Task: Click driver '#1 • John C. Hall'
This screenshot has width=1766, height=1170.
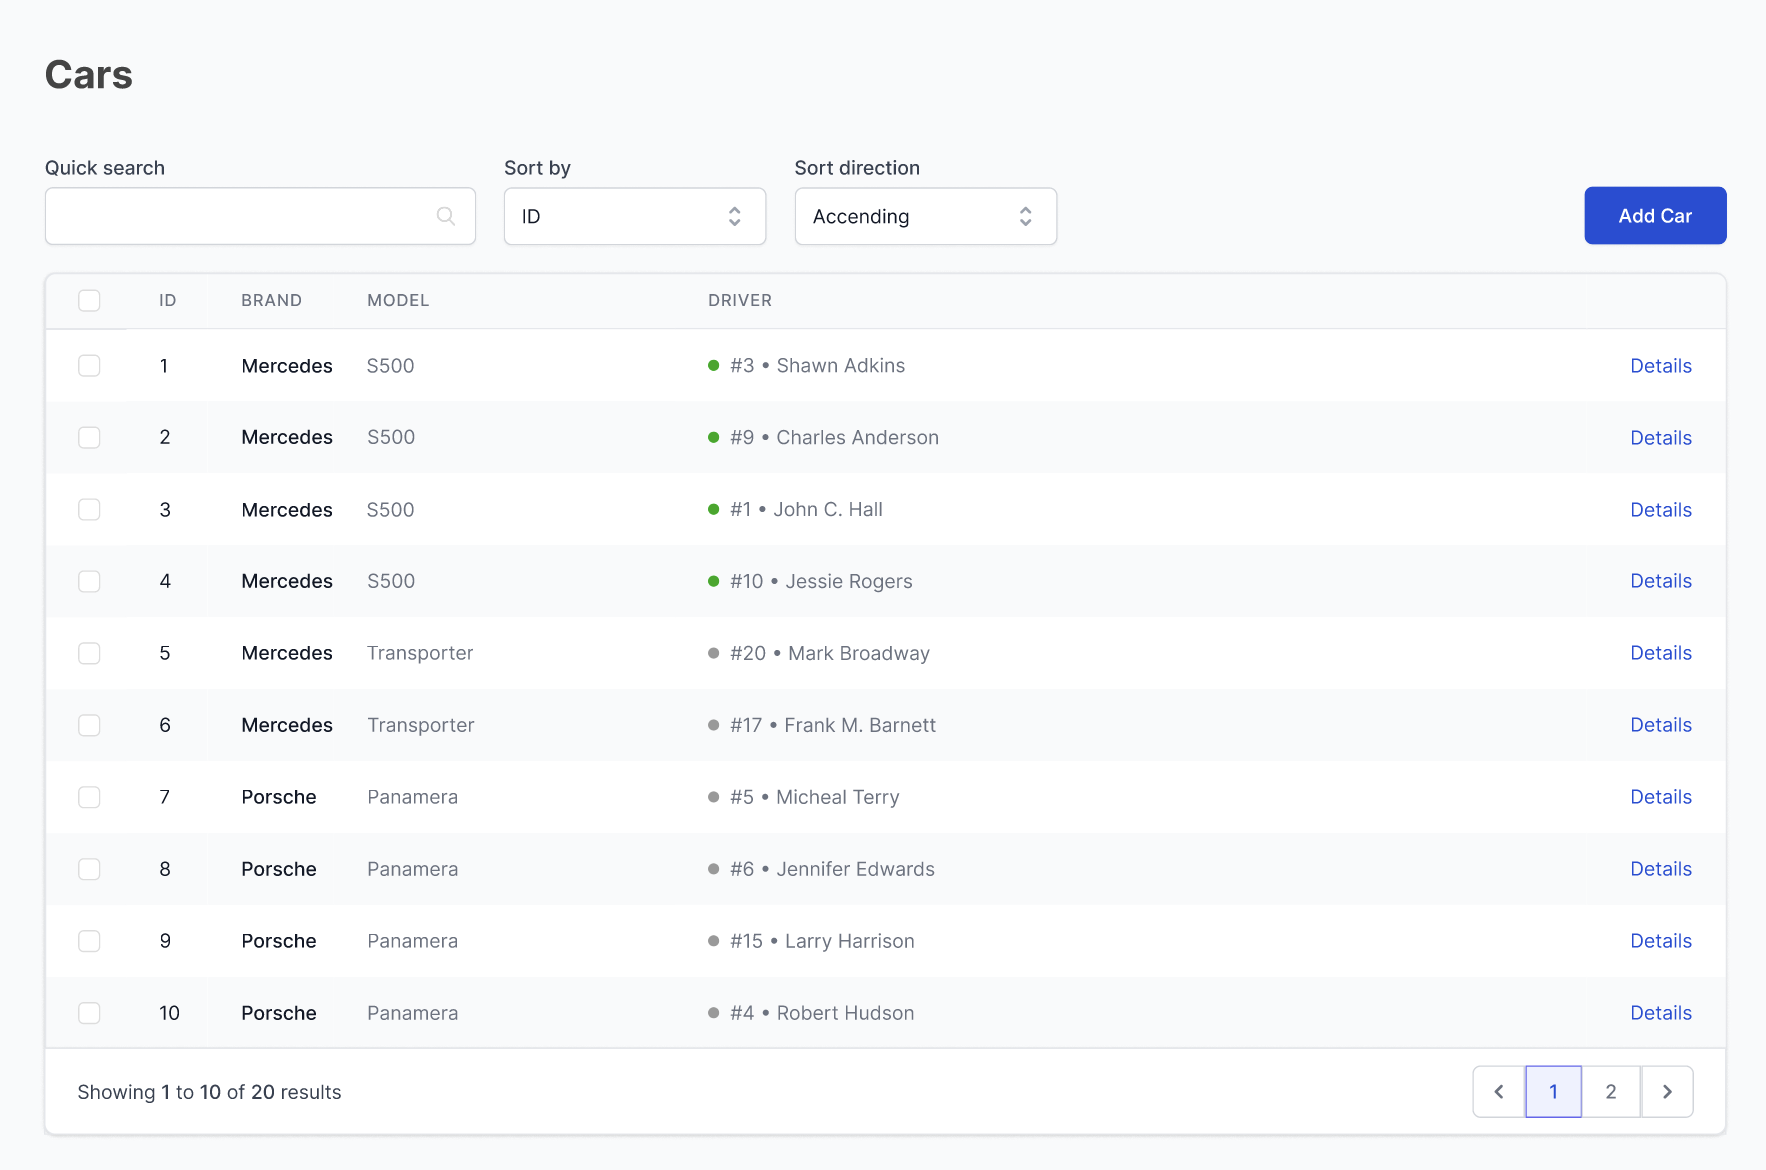Action: 795,510
